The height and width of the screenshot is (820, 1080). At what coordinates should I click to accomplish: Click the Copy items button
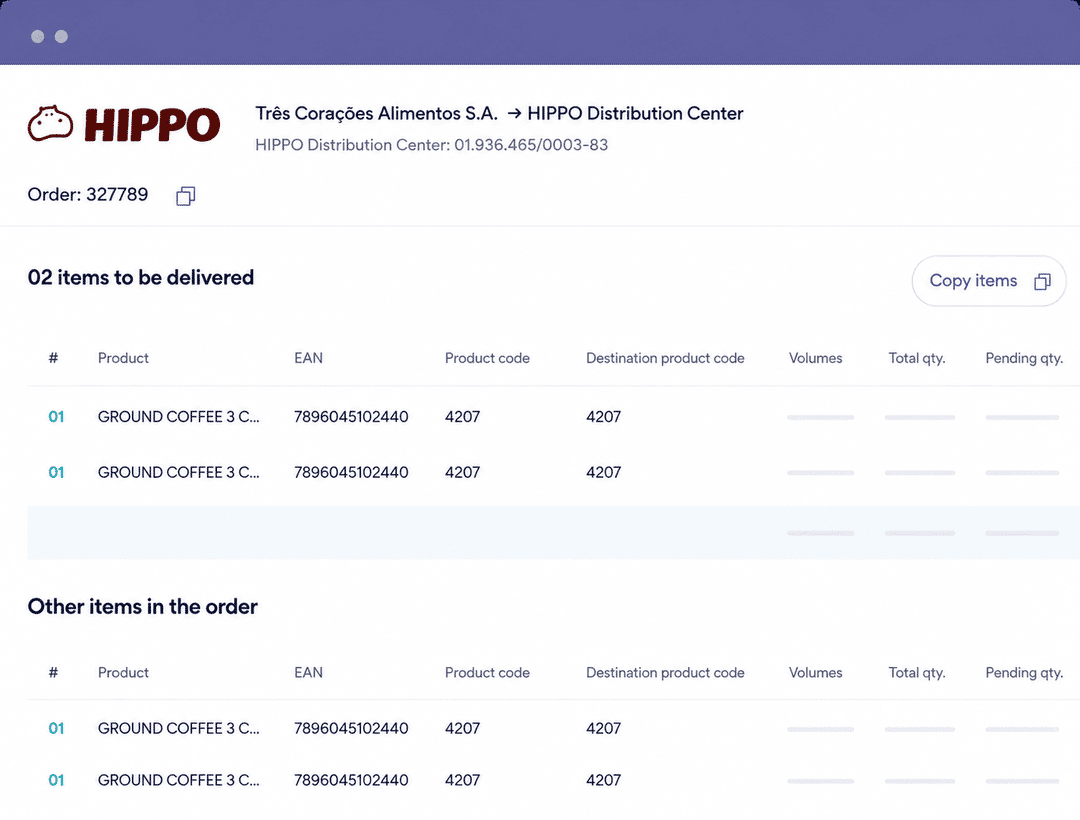[x=988, y=281]
